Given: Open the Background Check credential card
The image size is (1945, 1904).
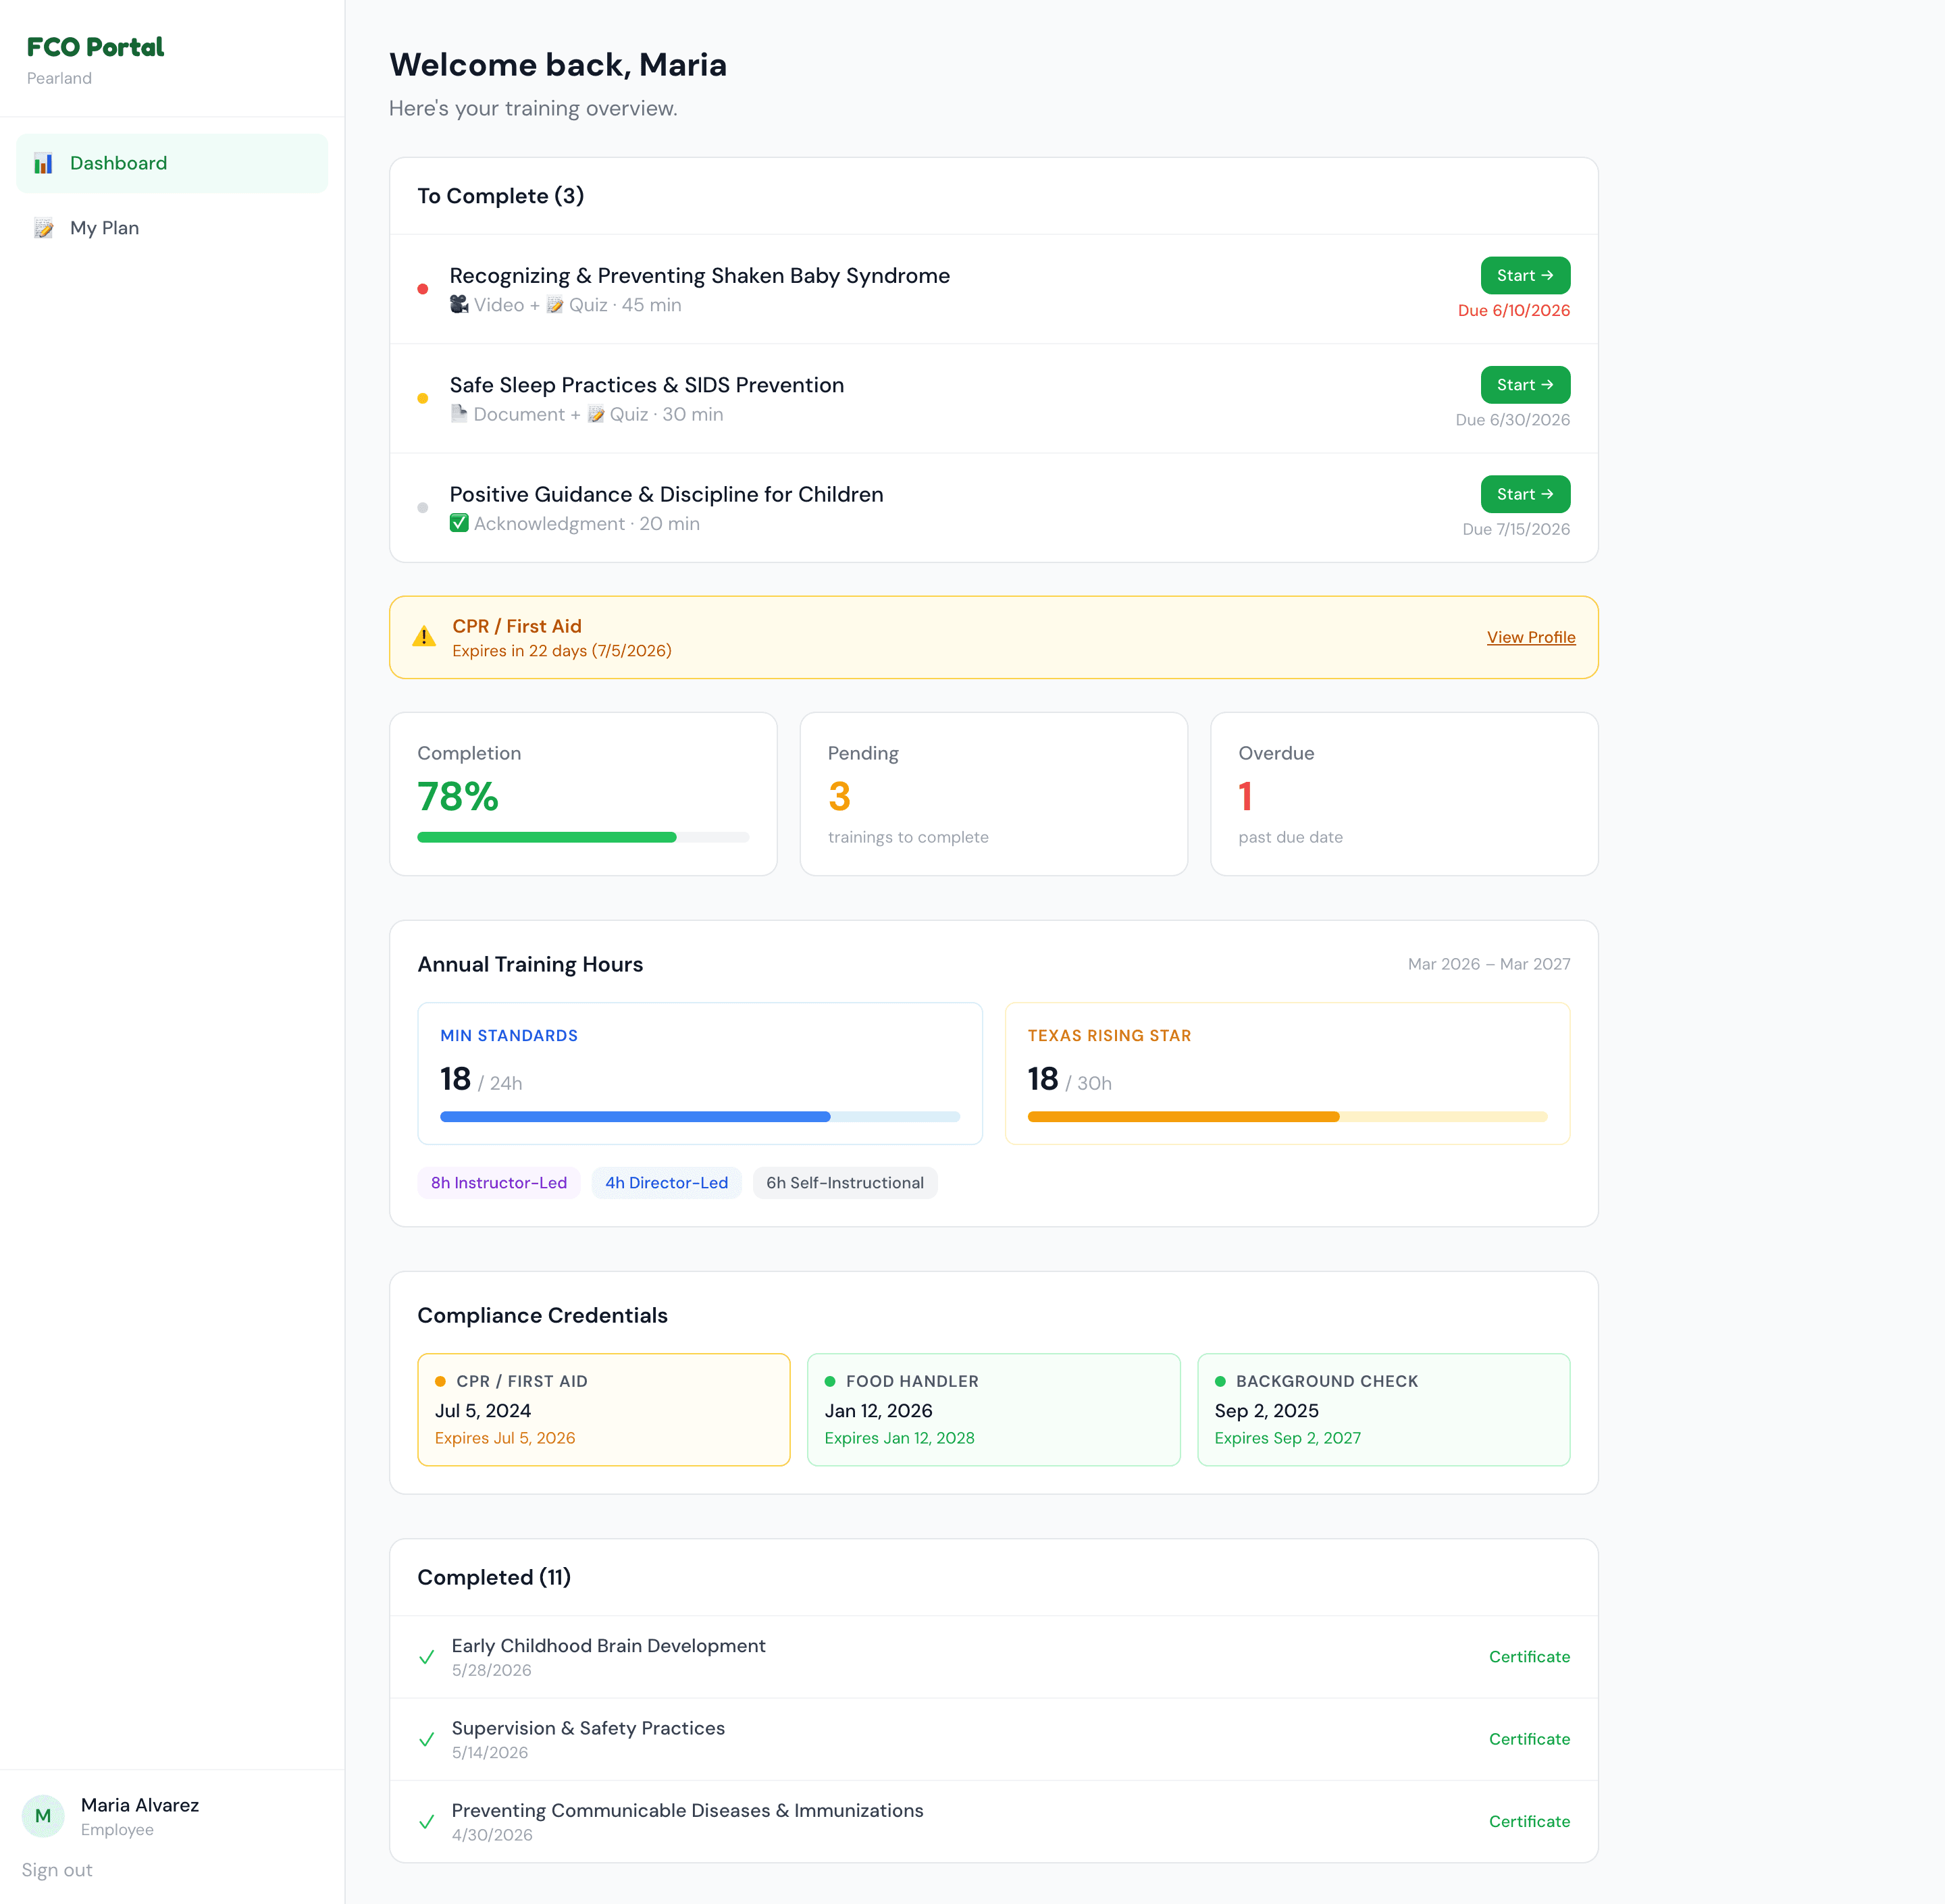Looking at the screenshot, I should (x=1384, y=1410).
